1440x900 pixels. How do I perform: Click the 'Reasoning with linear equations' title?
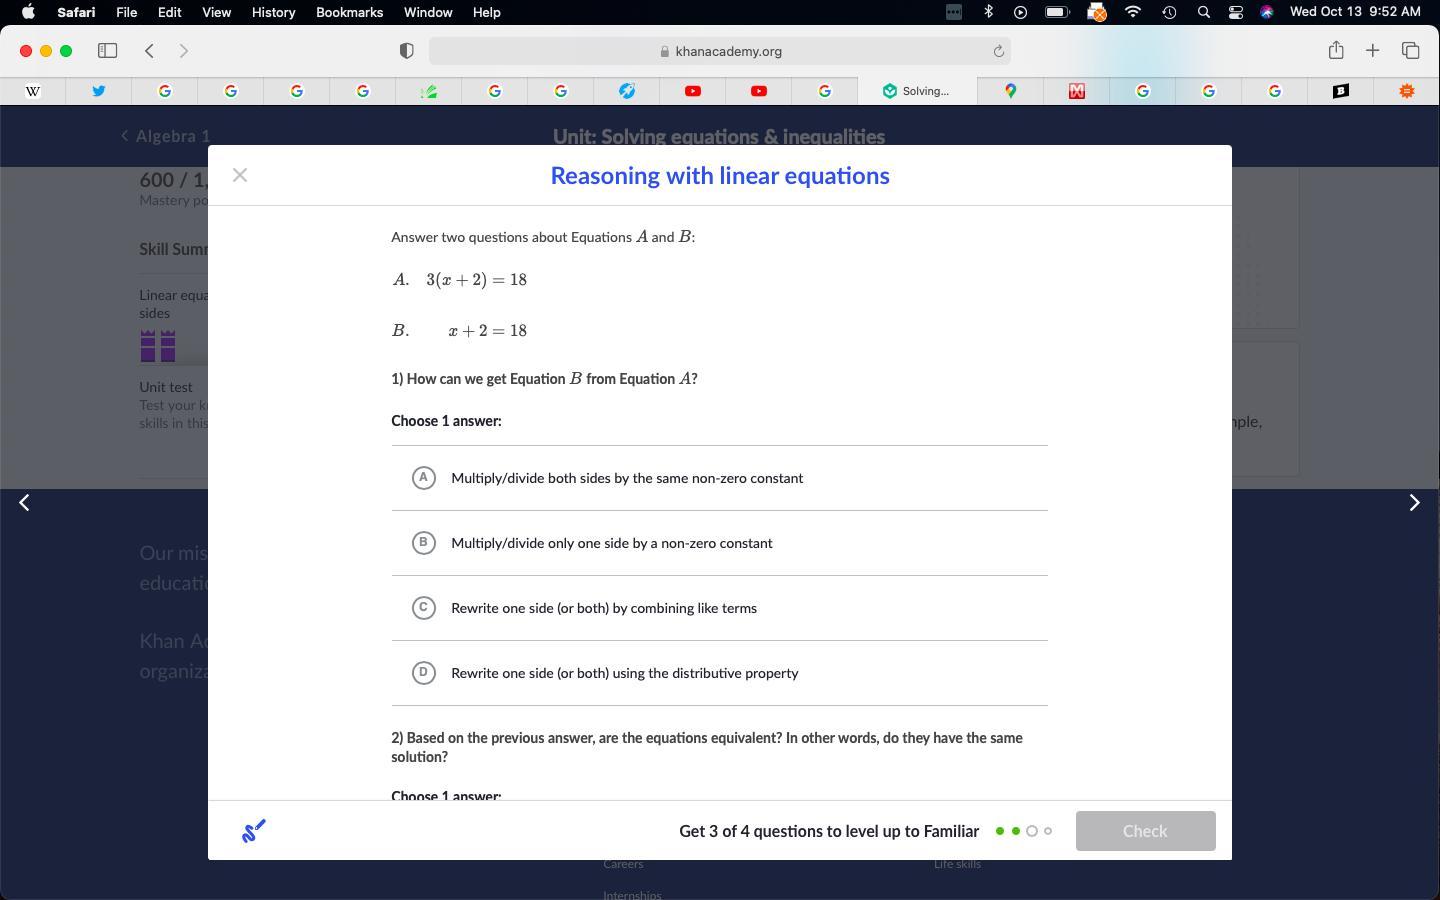click(x=720, y=176)
